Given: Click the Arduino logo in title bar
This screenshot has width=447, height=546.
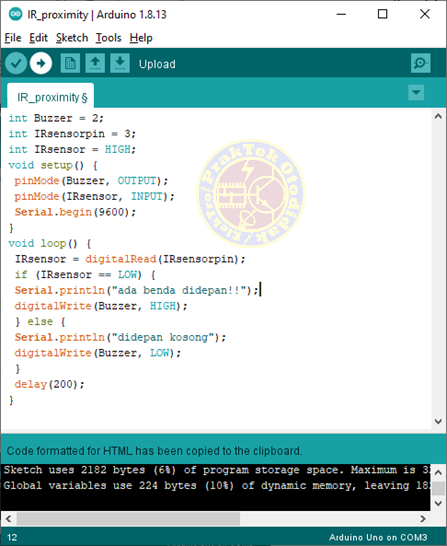Looking at the screenshot, I should point(16,14).
